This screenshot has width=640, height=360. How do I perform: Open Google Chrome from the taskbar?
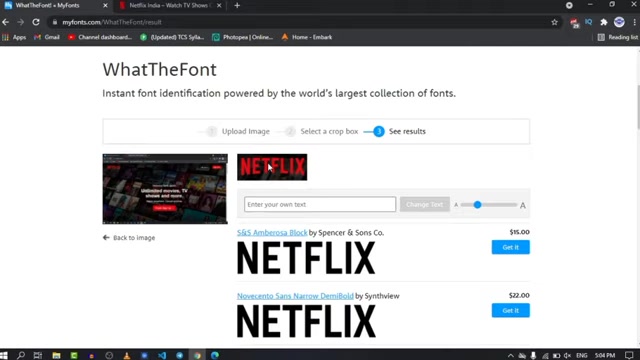tap(197, 355)
